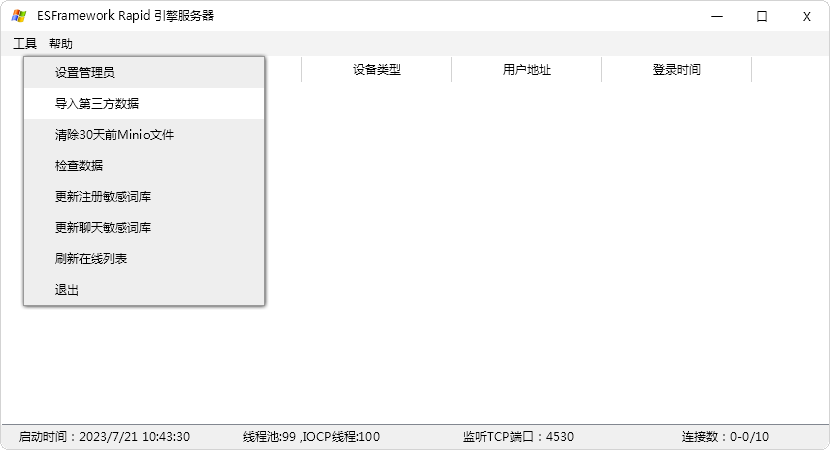The image size is (830, 450).
Task: Click the 线程池 status bar info
Action: (311, 437)
